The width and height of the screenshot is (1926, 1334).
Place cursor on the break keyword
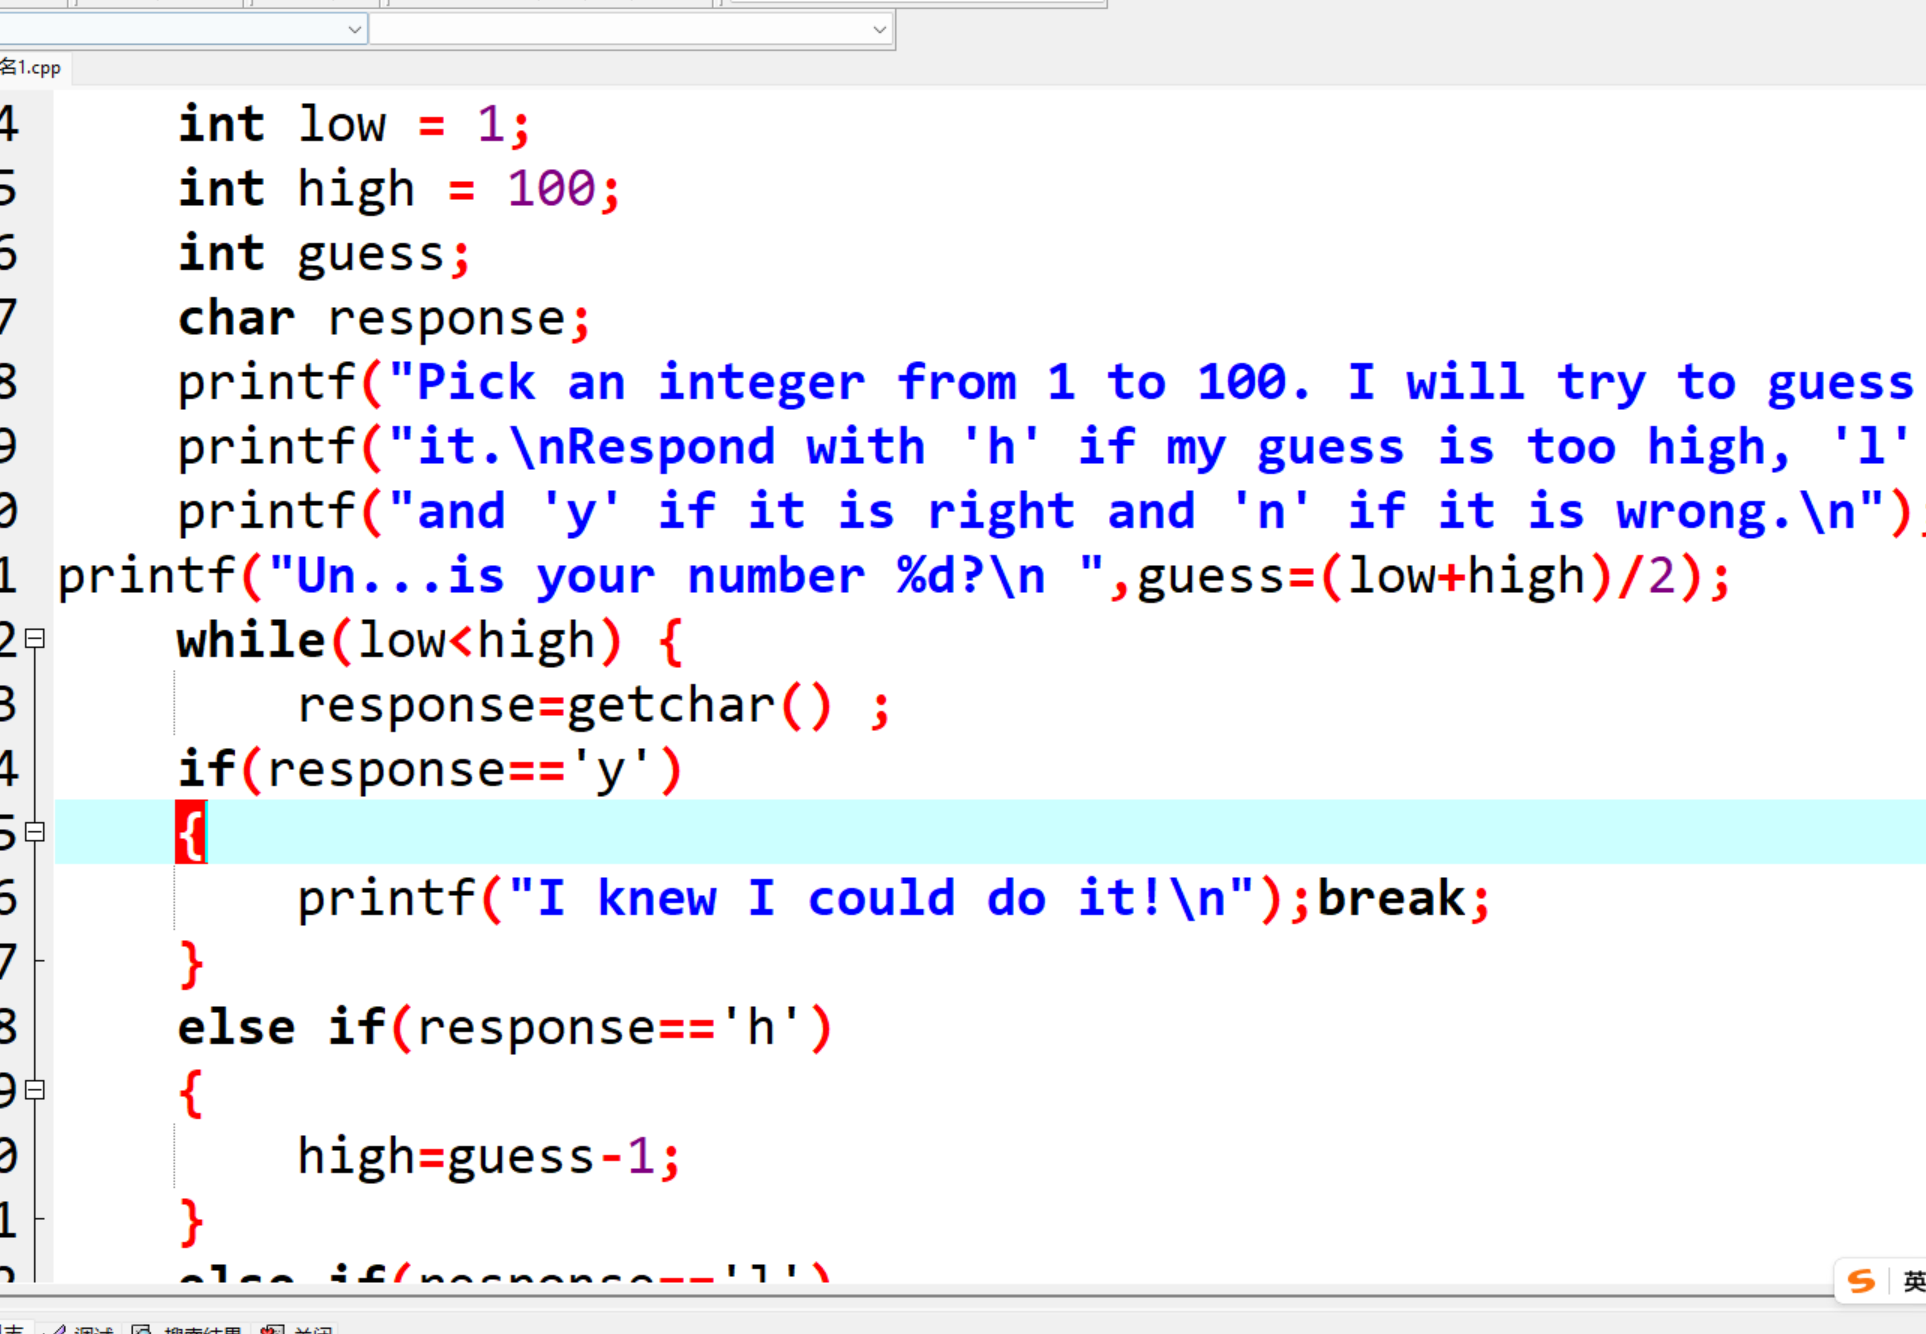pyautogui.click(x=1390, y=898)
